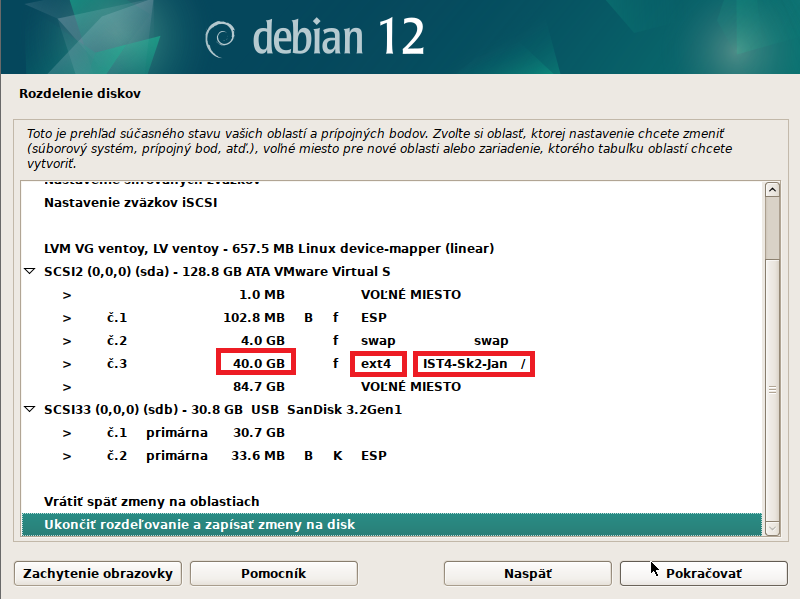800x599 pixels.
Task: Select the LVM VG ventoy device-mapper entry
Action: tap(269, 249)
